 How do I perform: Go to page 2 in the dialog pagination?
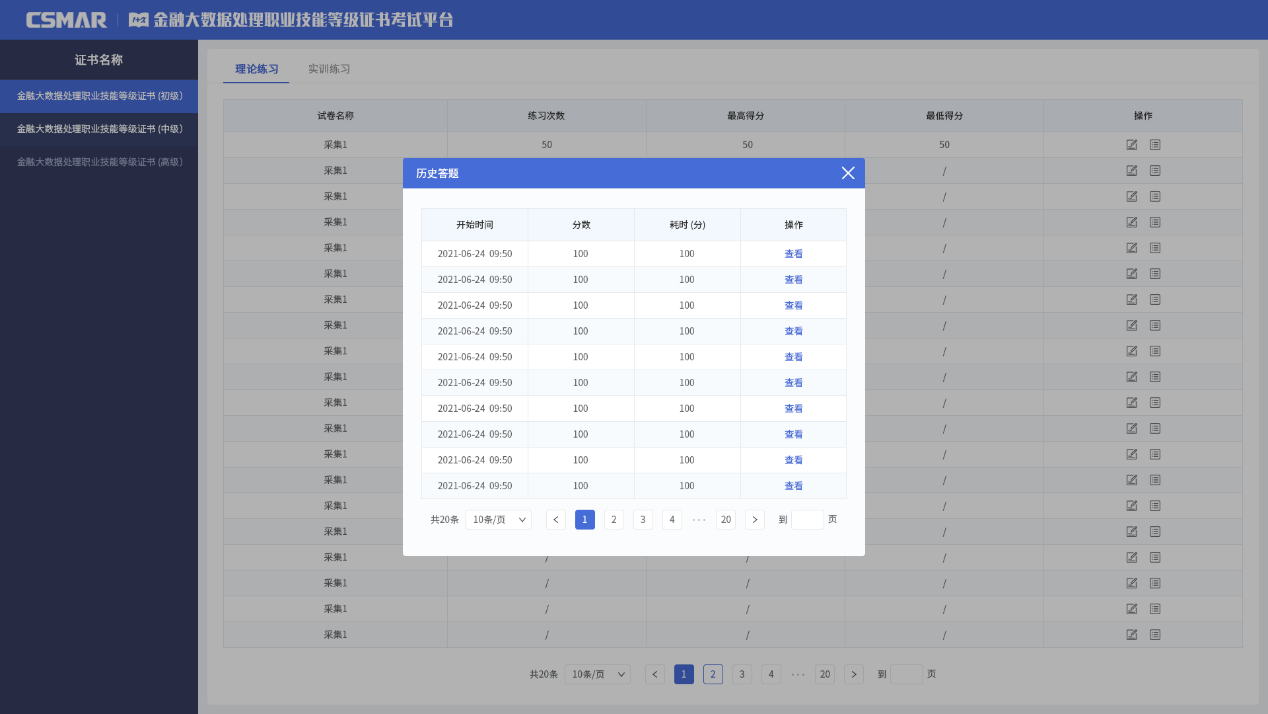[x=614, y=520]
